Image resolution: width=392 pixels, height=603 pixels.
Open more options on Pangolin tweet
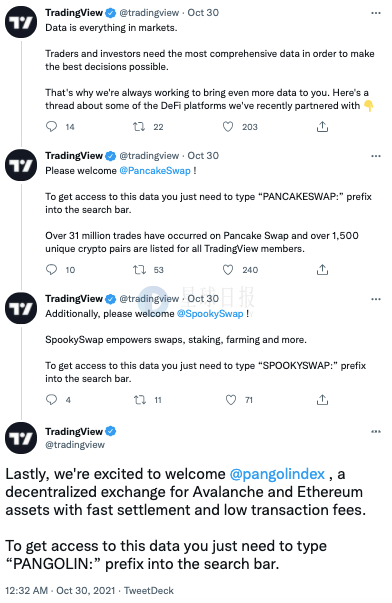tap(376, 431)
